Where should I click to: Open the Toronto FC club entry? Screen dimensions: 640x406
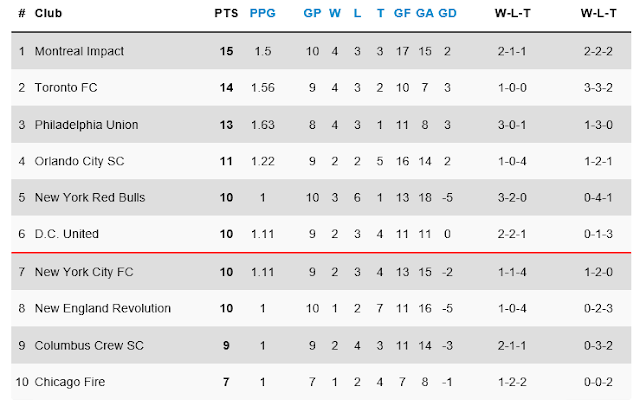321,87
